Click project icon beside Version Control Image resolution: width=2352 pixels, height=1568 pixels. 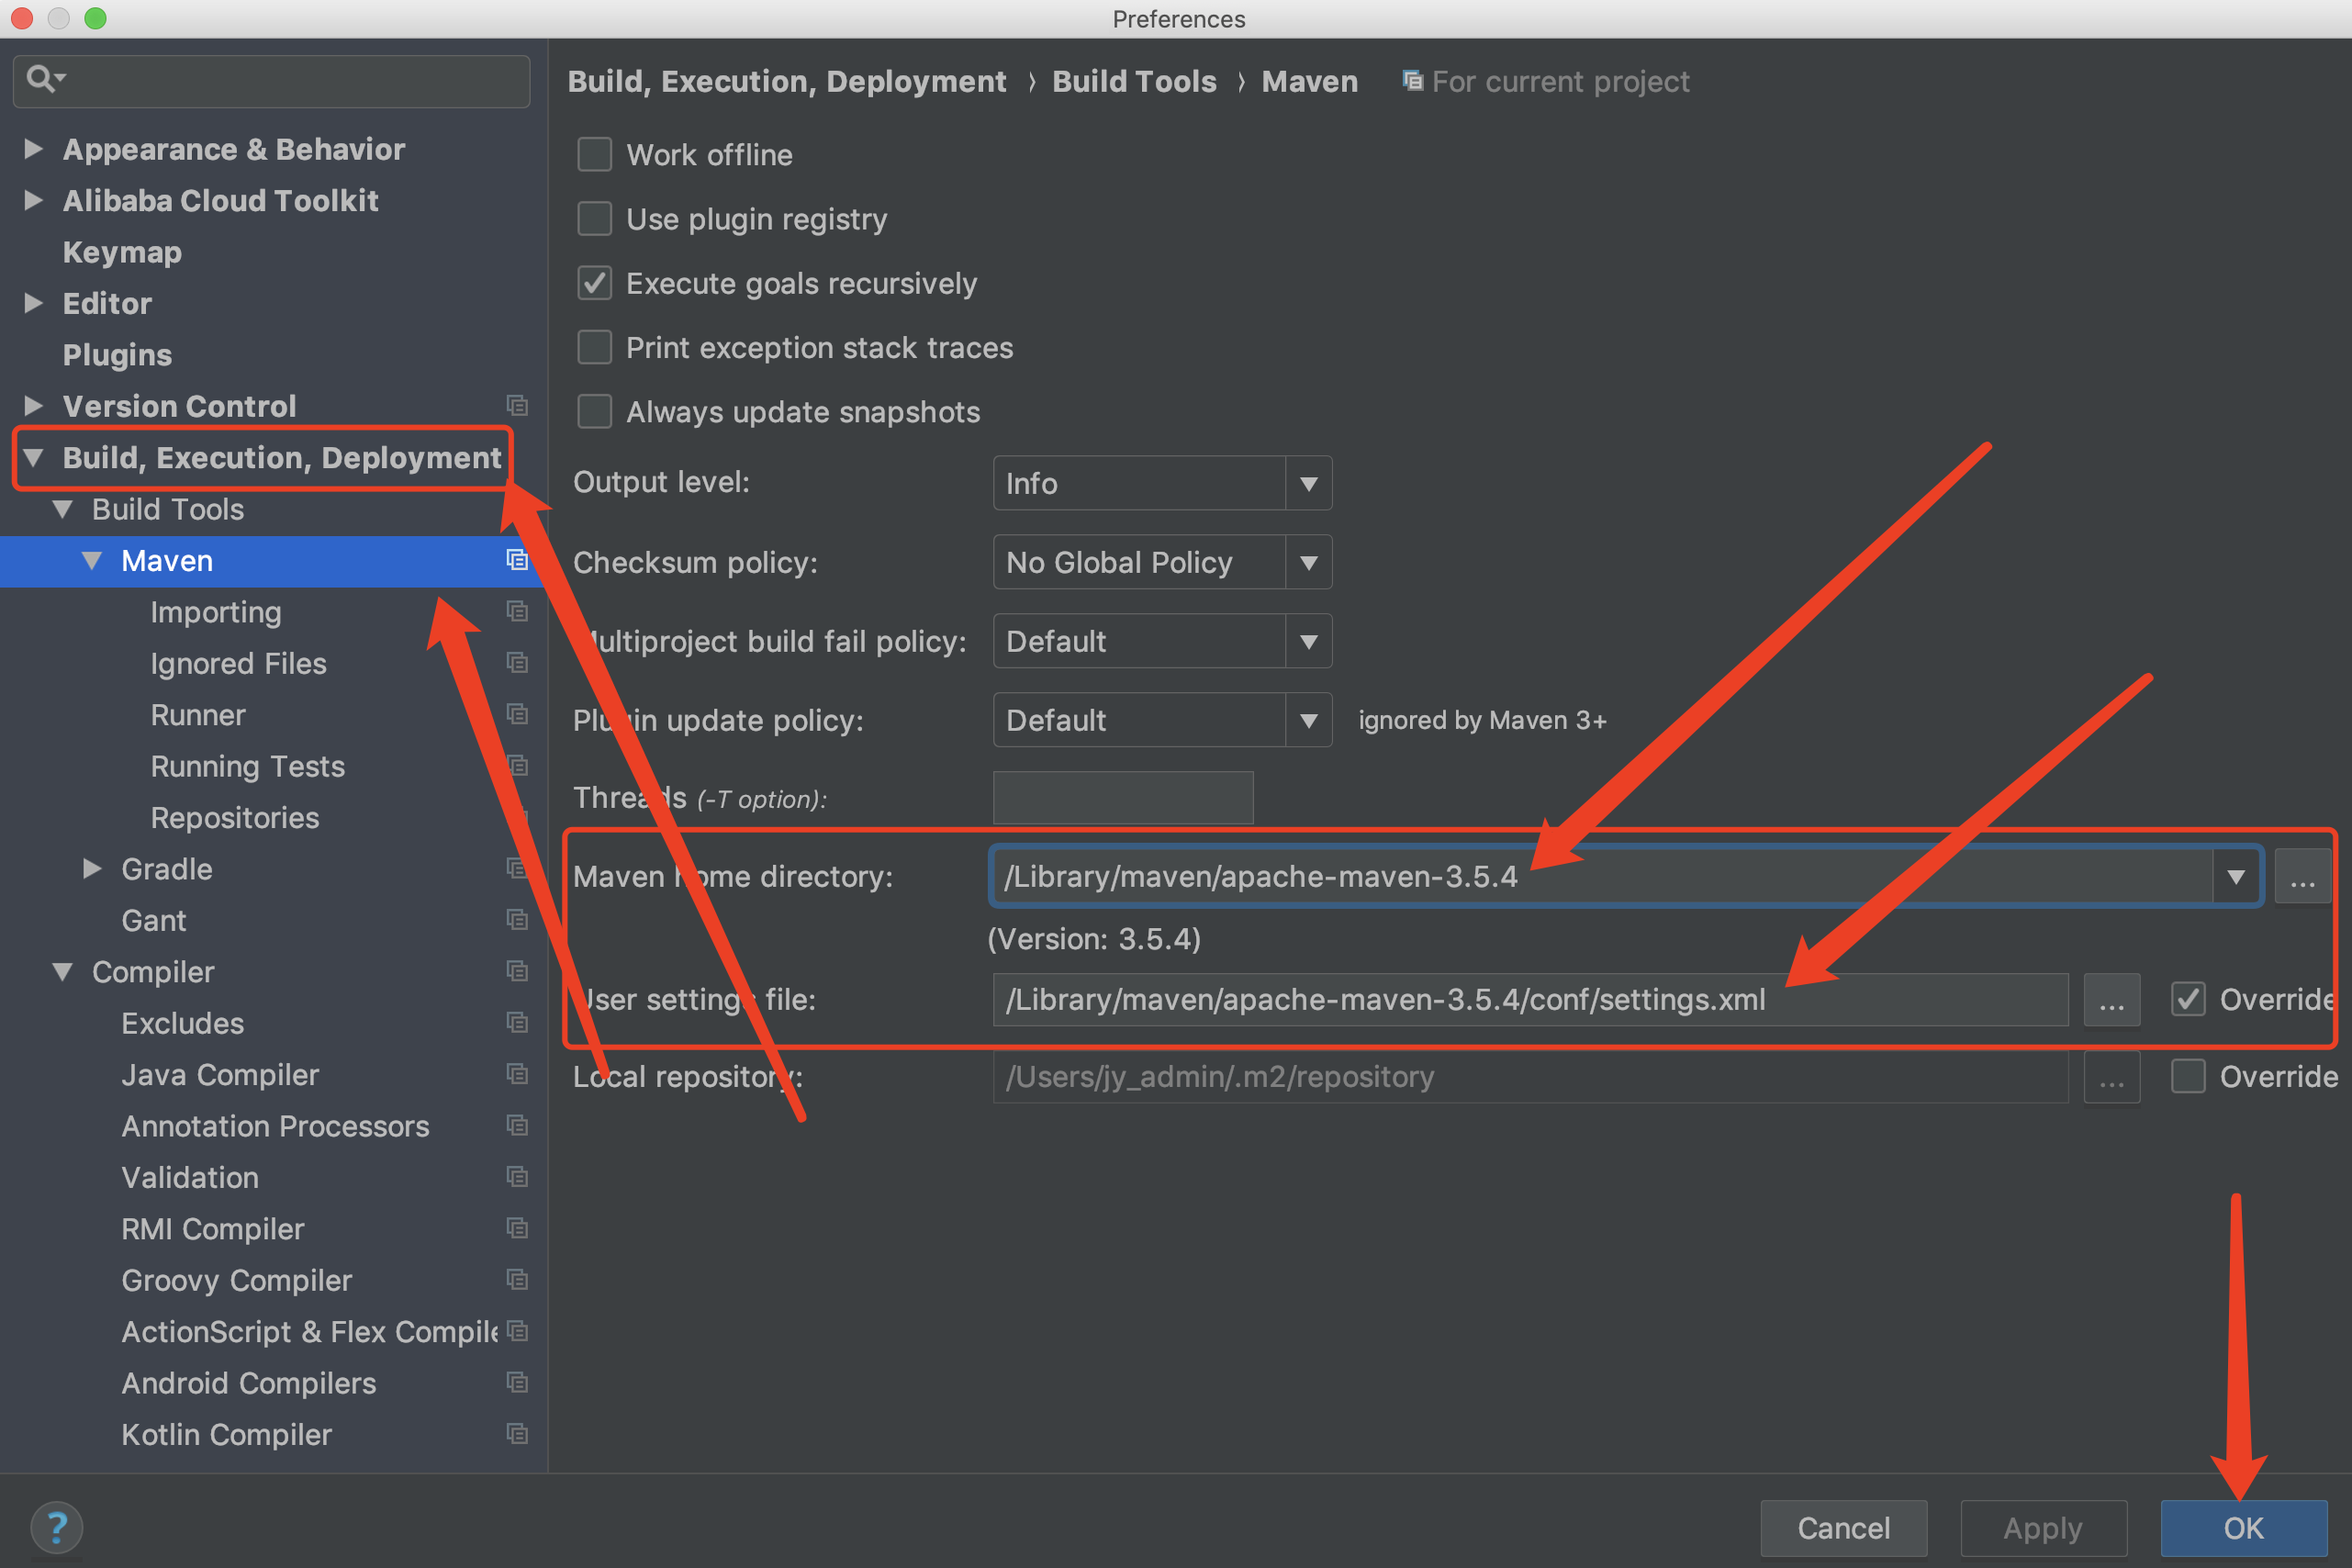point(517,405)
